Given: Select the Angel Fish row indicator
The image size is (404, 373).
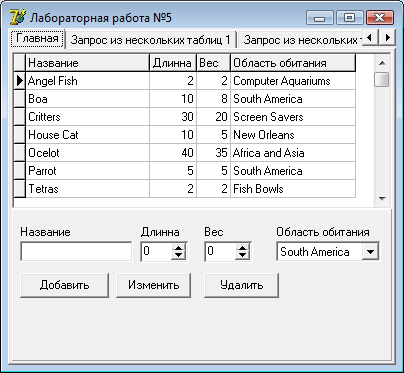Looking at the screenshot, I should [x=20, y=81].
